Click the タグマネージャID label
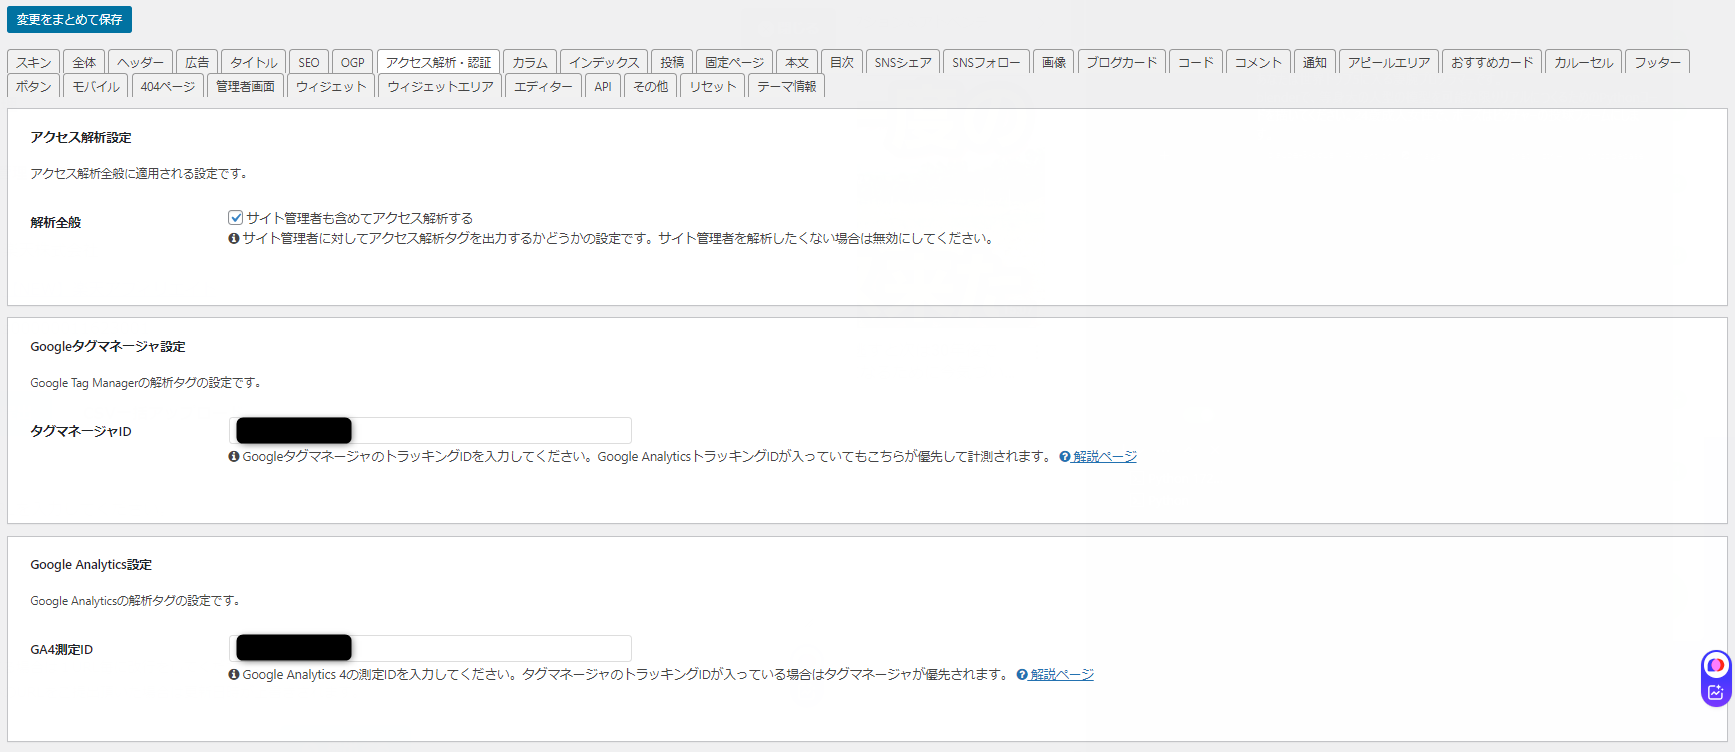The image size is (1735, 752). pos(81,431)
